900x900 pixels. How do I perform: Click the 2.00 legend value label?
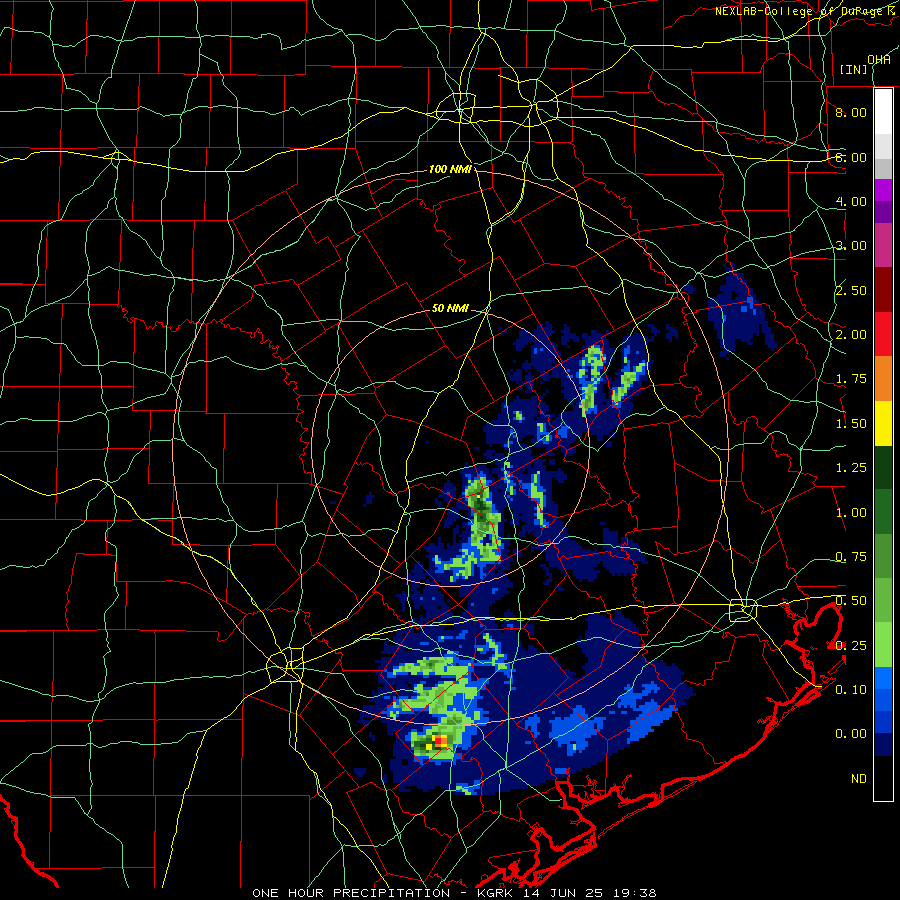pyautogui.click(x=851, y=335)
